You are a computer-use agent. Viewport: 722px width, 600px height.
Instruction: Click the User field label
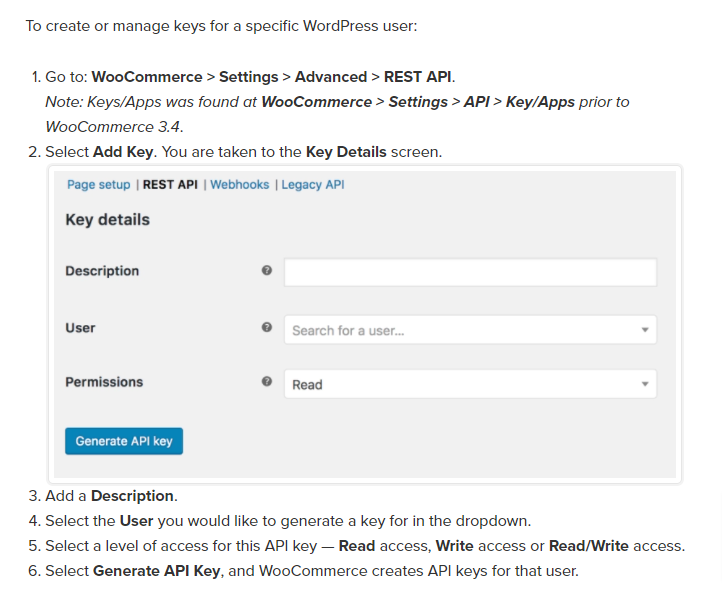click(80, 328)
